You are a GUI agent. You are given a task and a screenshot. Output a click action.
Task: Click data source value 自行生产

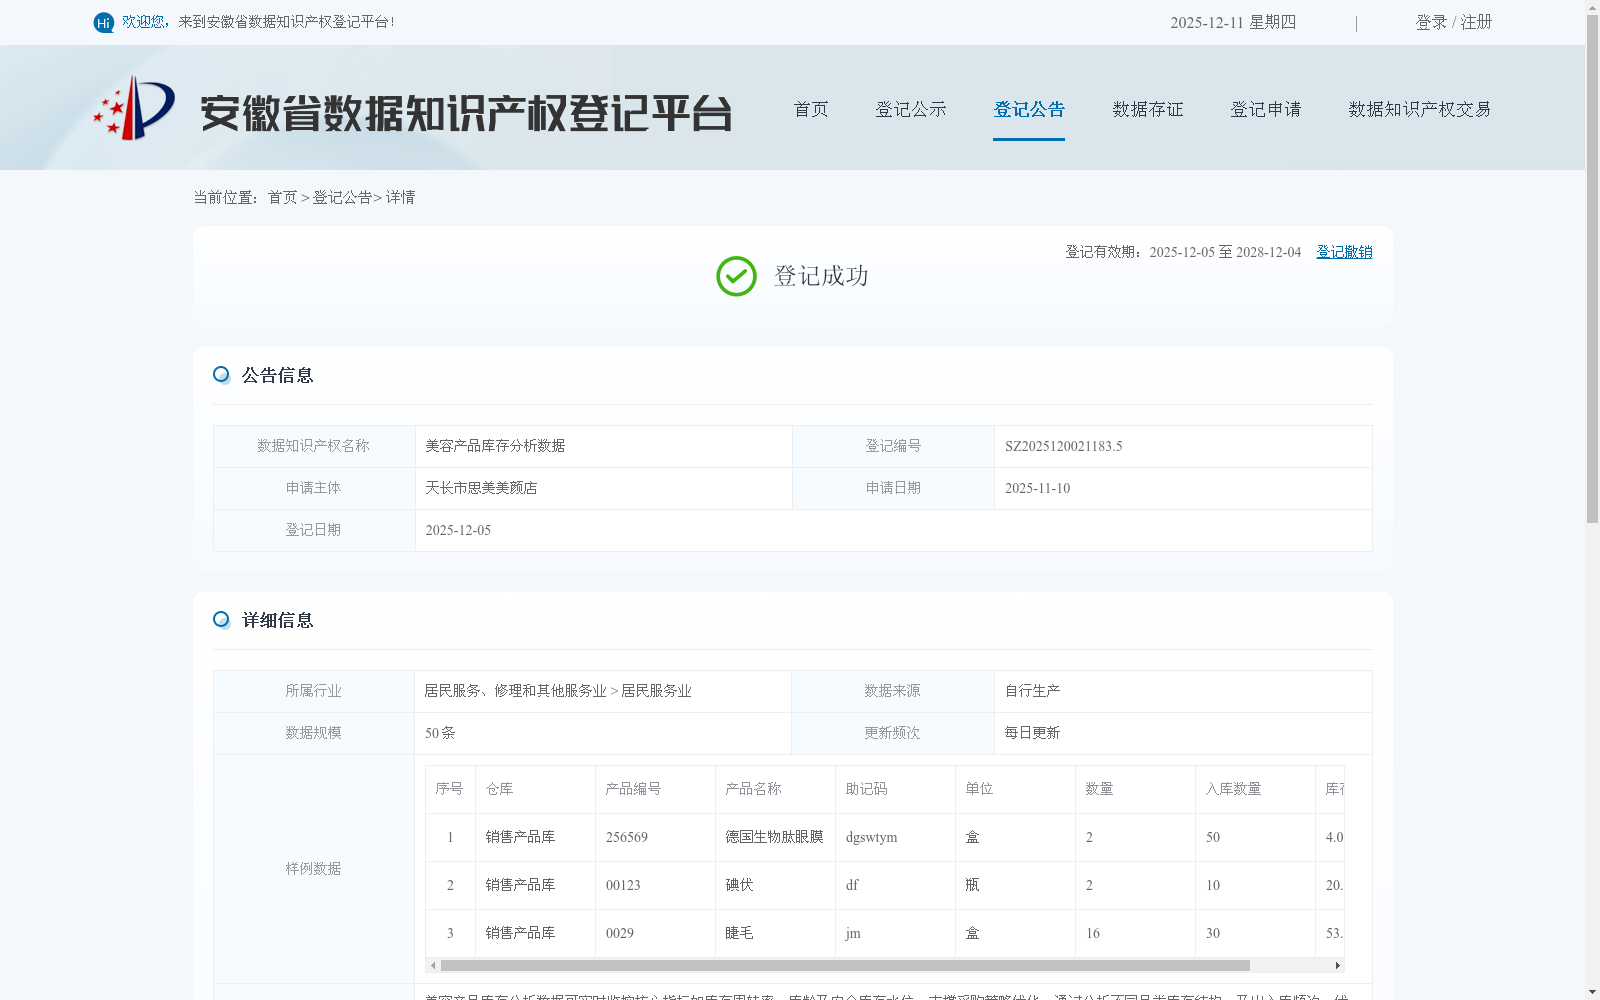1032,691
